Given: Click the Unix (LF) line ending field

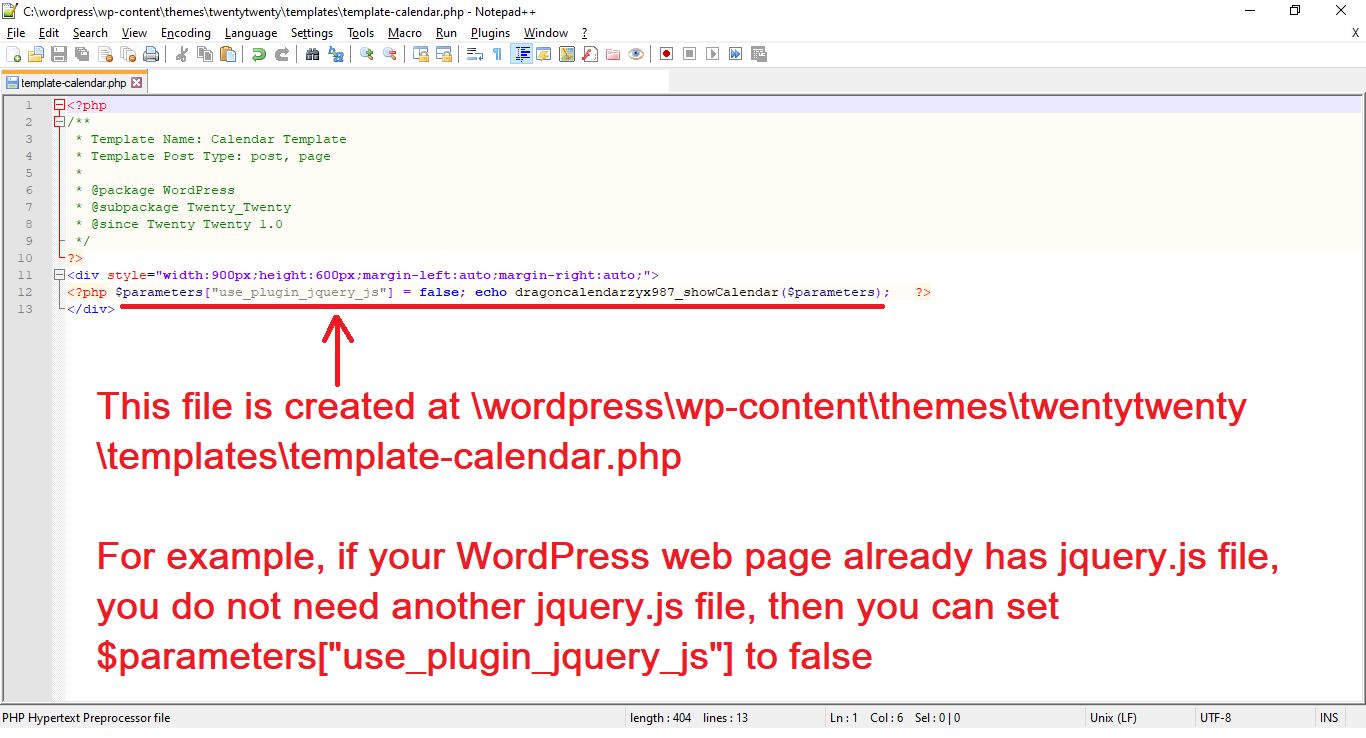Looking at the screenshot, I should (1138, 718).
